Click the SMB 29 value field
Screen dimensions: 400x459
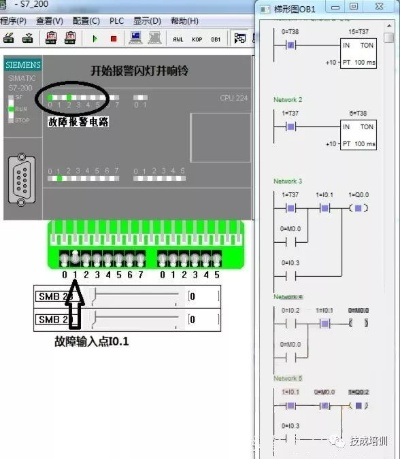click(x=204, y=319)
